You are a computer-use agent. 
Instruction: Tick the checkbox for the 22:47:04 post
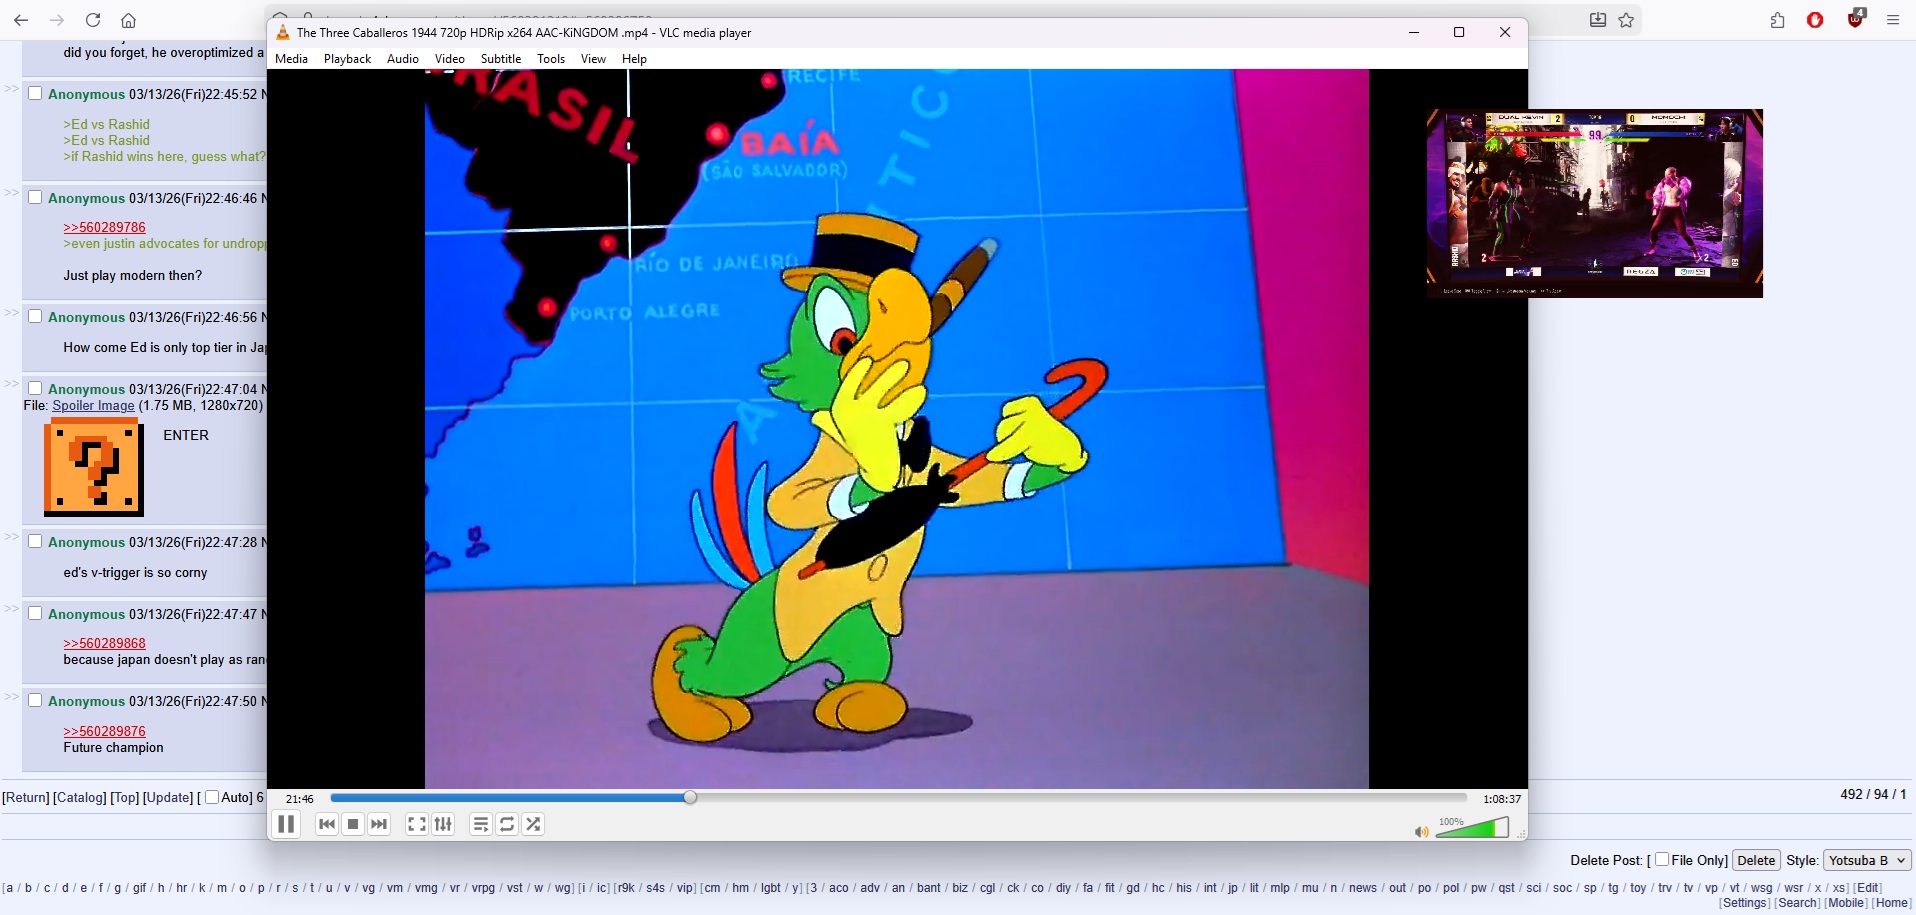point(35,388)
